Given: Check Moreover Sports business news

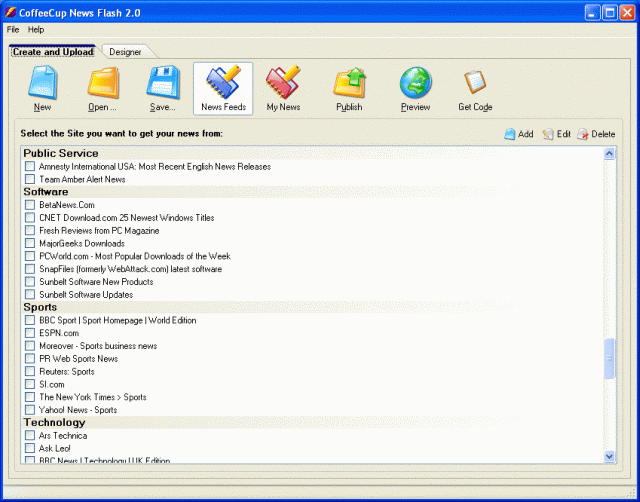Looking at the screenshot, I should [30, 345].
